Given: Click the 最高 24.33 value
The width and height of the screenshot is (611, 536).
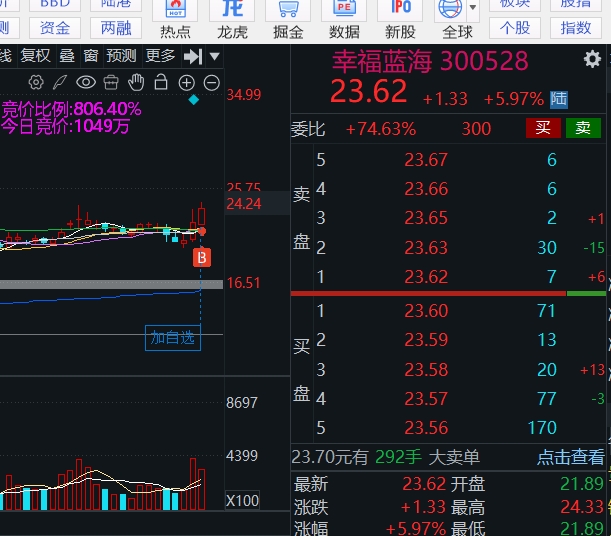Looking at the screenshot, I should coord(581,507).
